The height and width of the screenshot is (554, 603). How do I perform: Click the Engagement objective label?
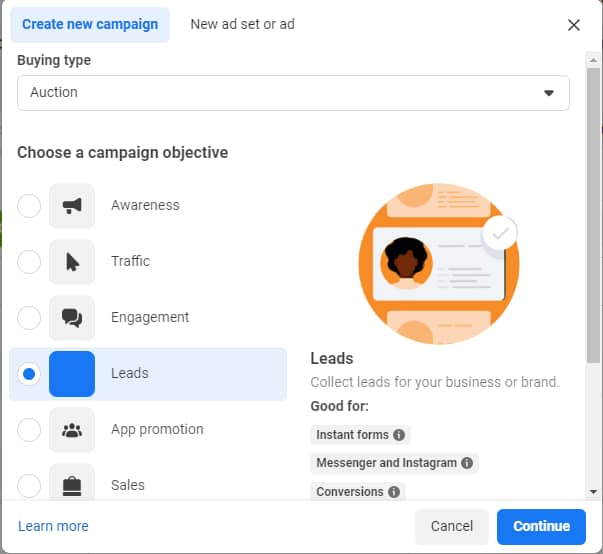[150, 318]
